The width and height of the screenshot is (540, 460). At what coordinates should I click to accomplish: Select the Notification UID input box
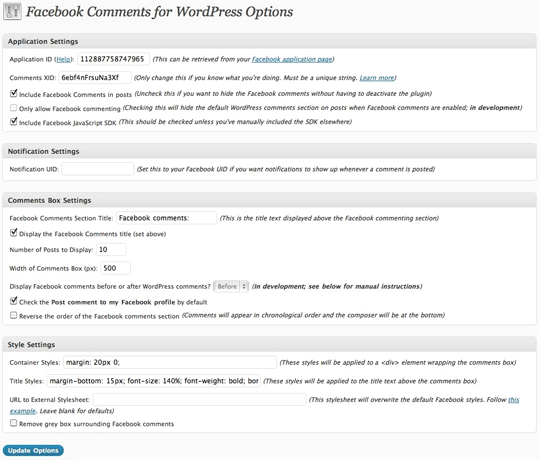coord(98,169)
